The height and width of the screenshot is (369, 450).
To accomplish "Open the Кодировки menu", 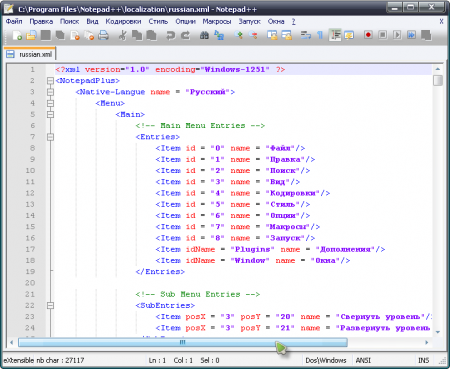I will (123, 21).
